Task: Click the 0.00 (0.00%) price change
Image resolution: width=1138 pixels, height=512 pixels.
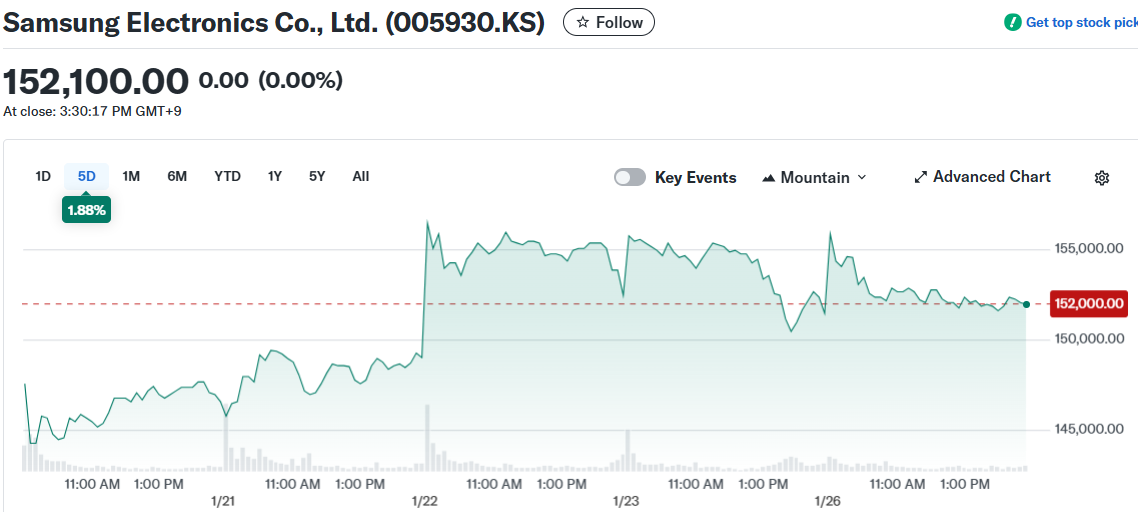Action: point(271,81)
